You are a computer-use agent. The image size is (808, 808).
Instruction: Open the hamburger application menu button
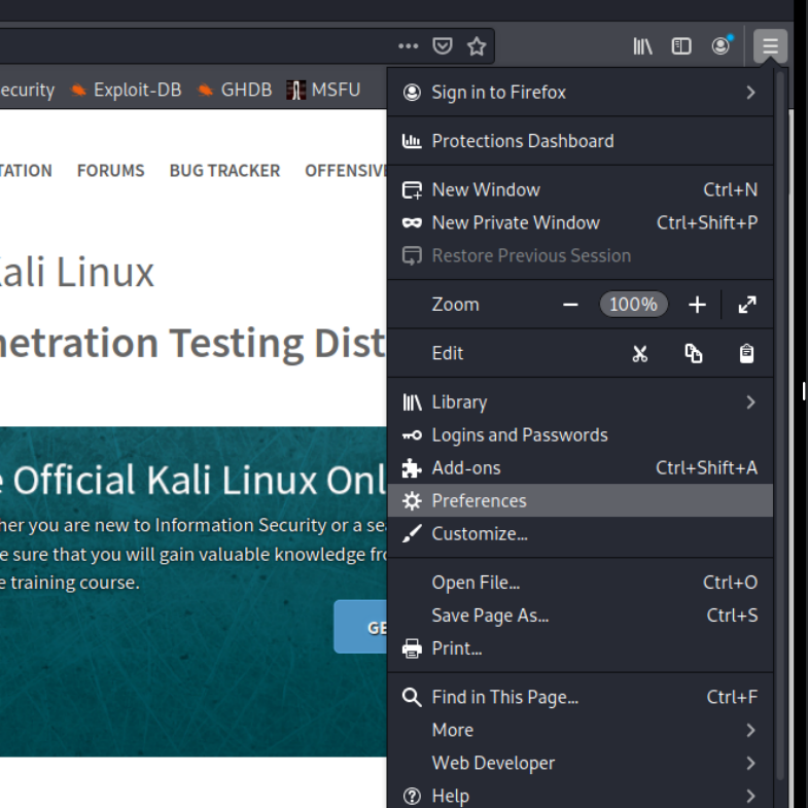[x=770, y=46]
